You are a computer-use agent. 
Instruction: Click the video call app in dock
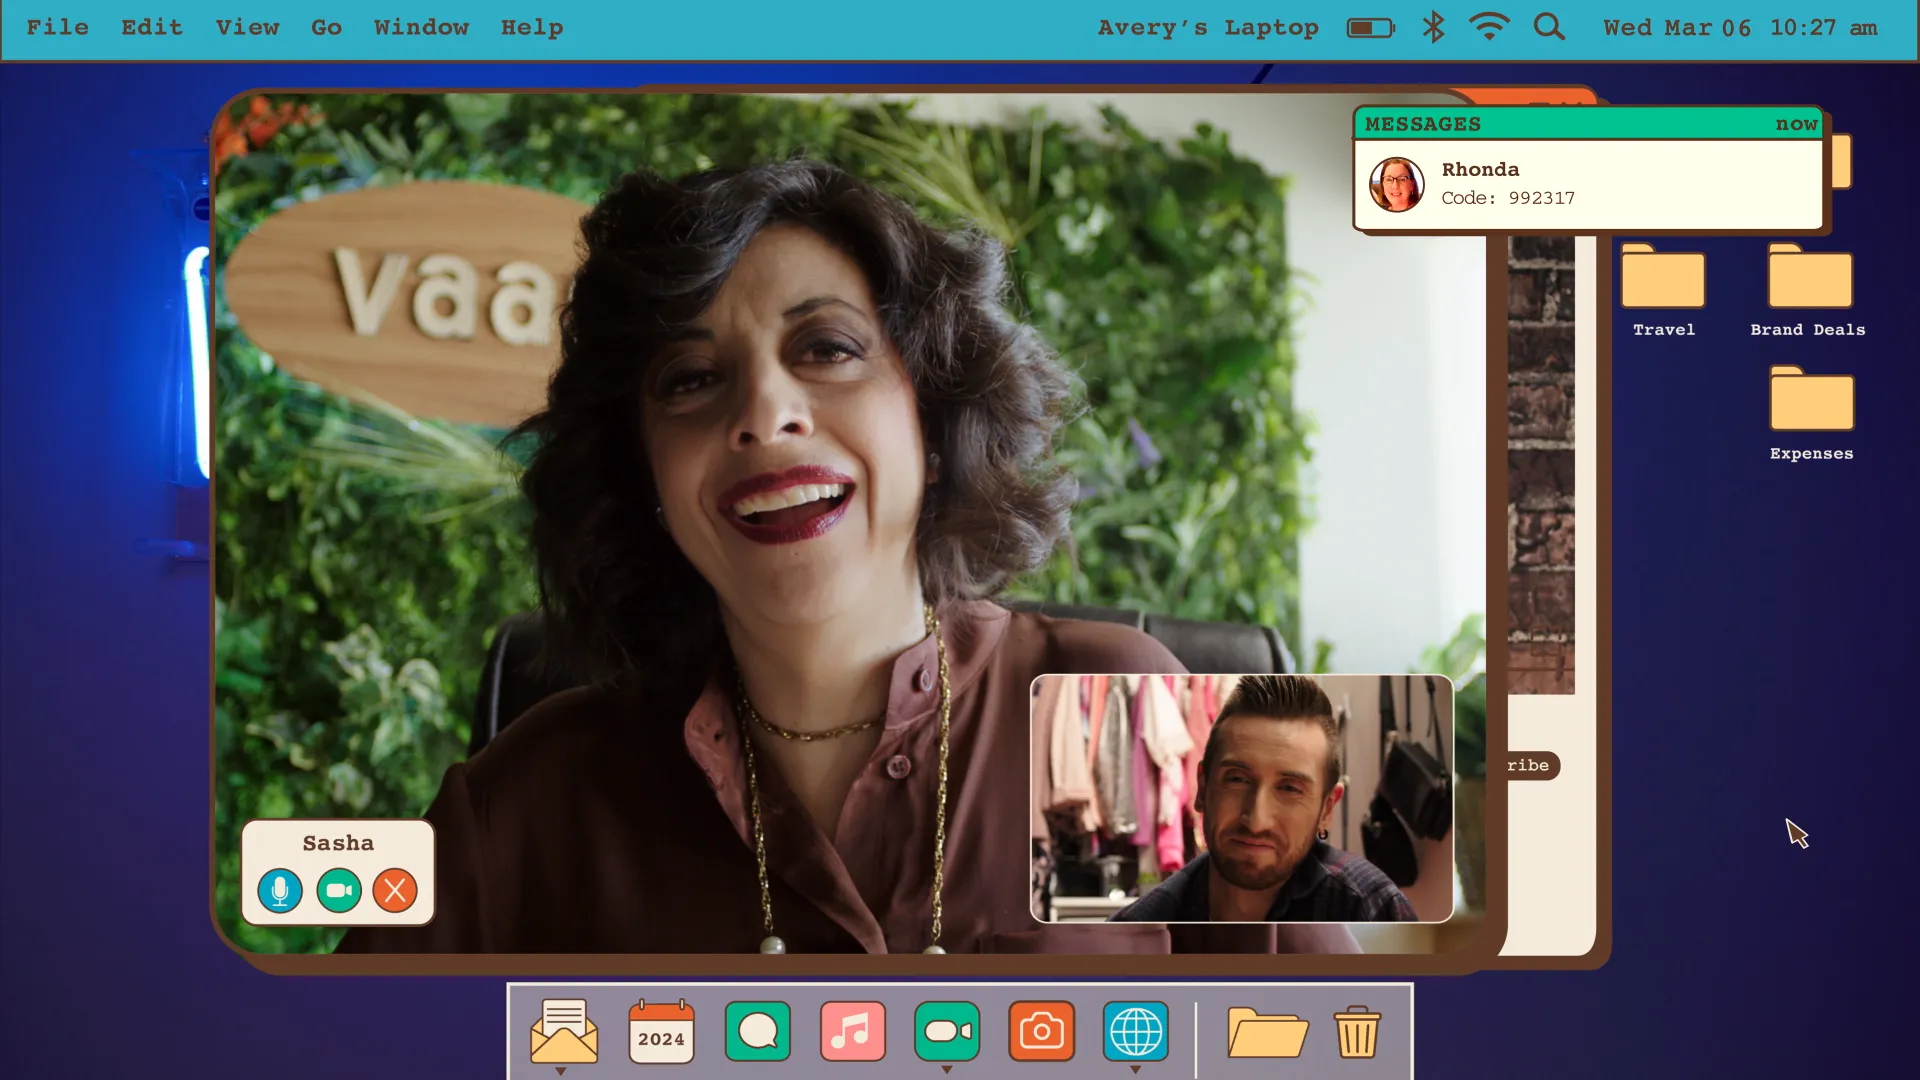(946, 1031)
